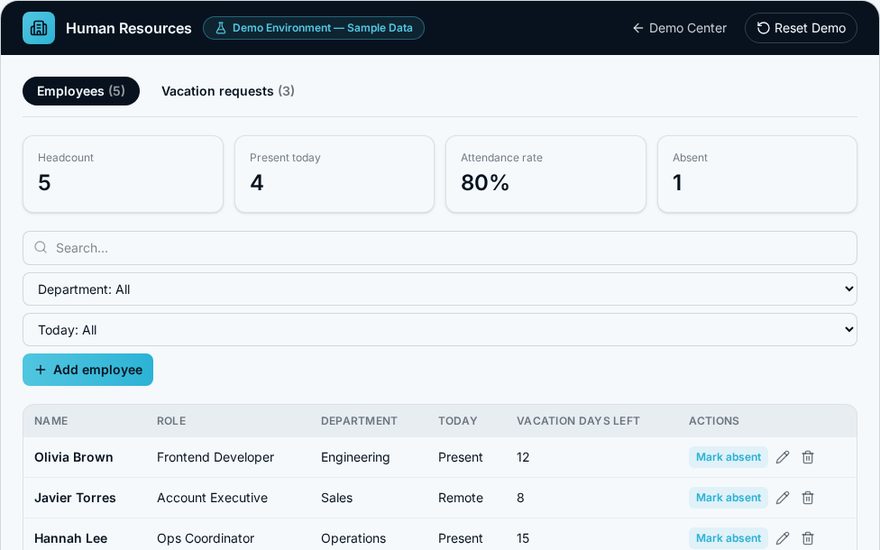Image resolution: width=880 pixels, height=550 pixels.
Task: Mark Javier Torres absent
Action: [x=728, y=498]
